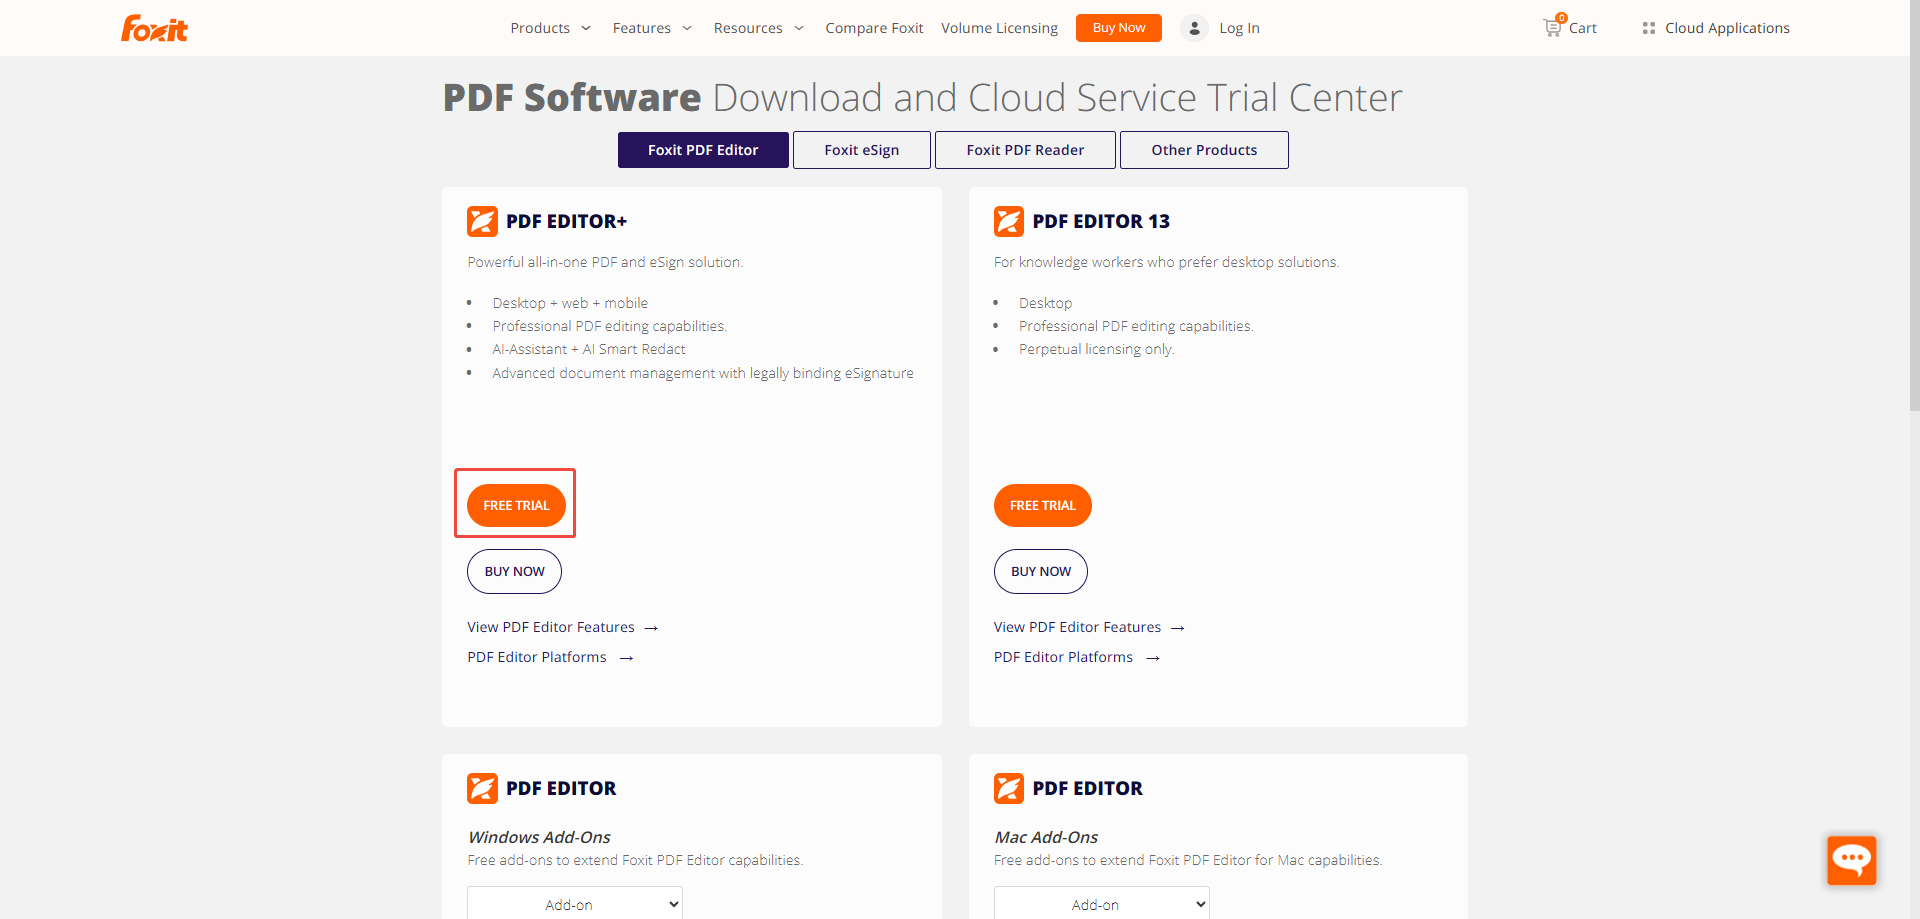This screenshot has height=919, width=1920.
Task: Open the Windows Add-on selector
Action: pos(574,904)
